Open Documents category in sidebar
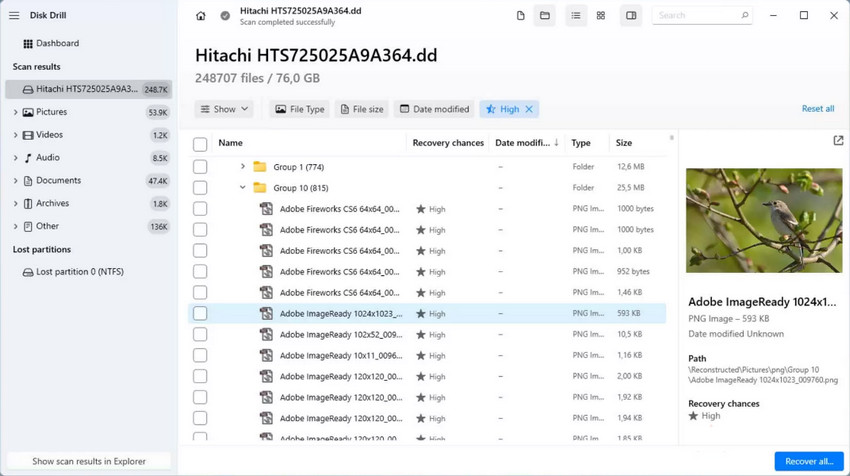 click(x=59, y=181)
